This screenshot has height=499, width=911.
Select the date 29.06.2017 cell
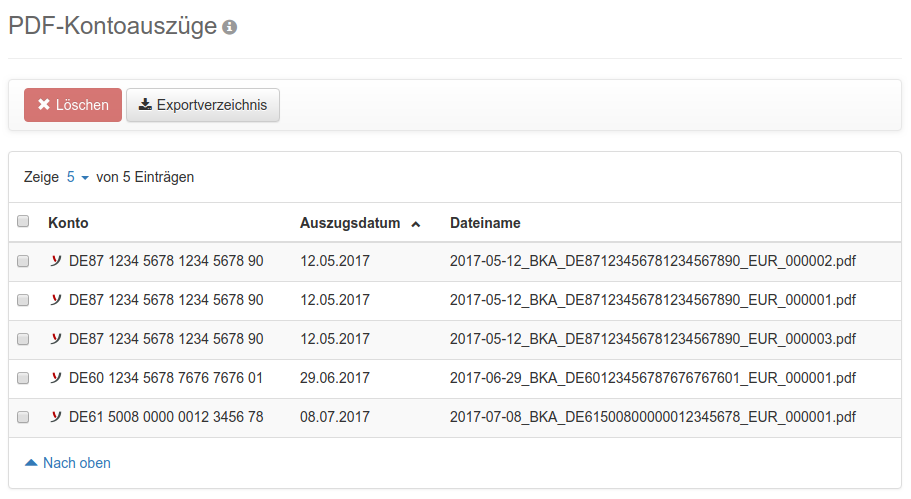click(x=335, y=378)
